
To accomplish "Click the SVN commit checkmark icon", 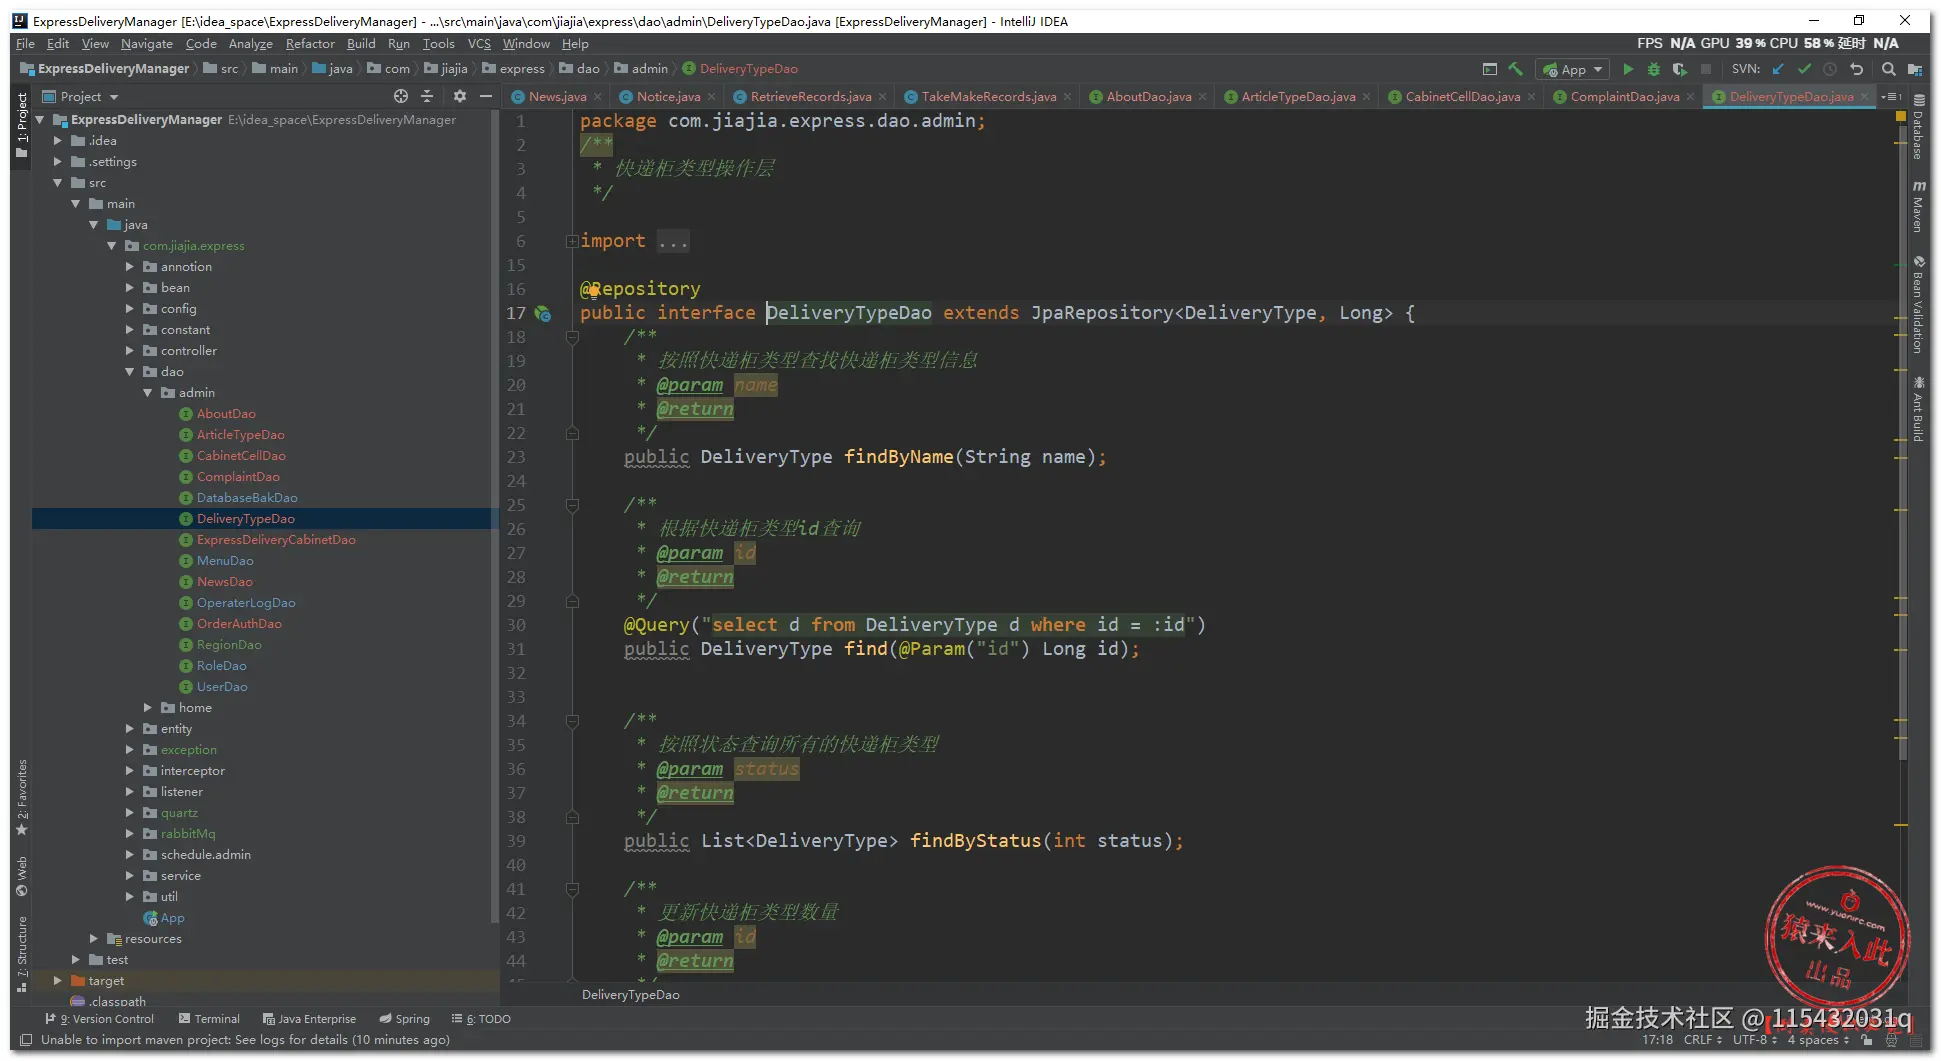I will 1804,69.
